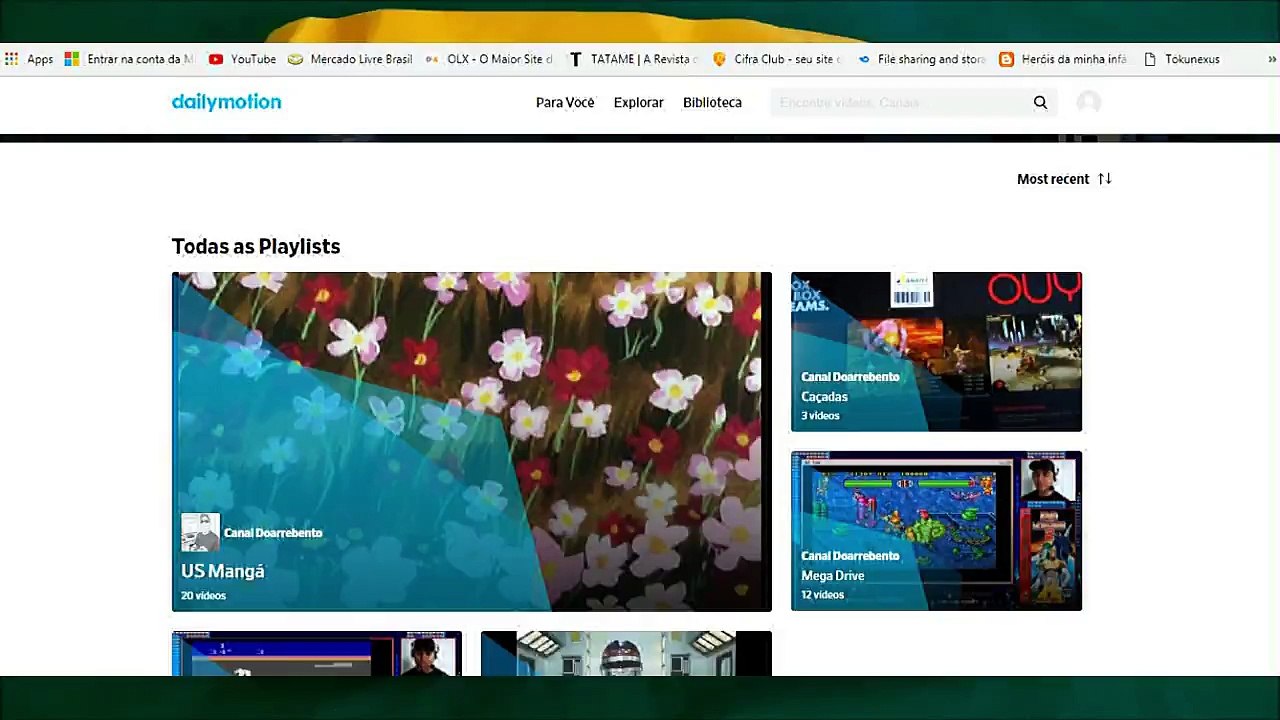Open the playlist with robot helmet thumbnail
1280x720 pixels.
[626, 653]
